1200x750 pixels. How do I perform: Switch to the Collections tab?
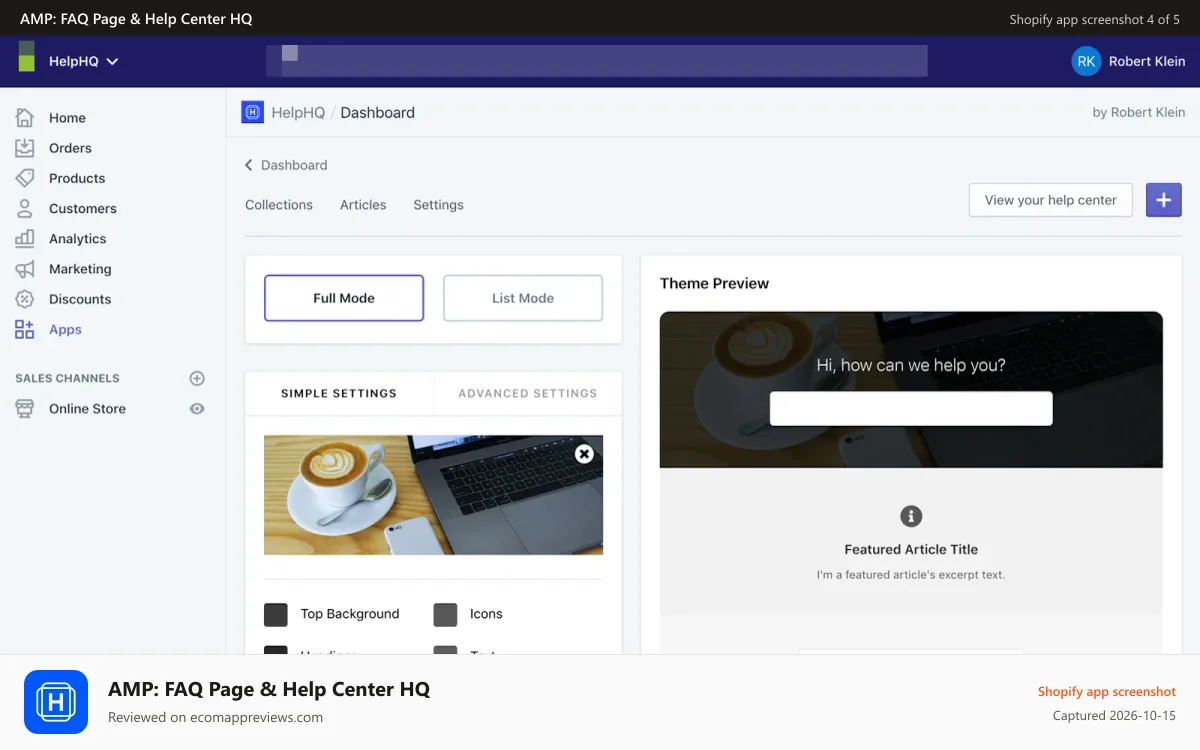point(279,205)
